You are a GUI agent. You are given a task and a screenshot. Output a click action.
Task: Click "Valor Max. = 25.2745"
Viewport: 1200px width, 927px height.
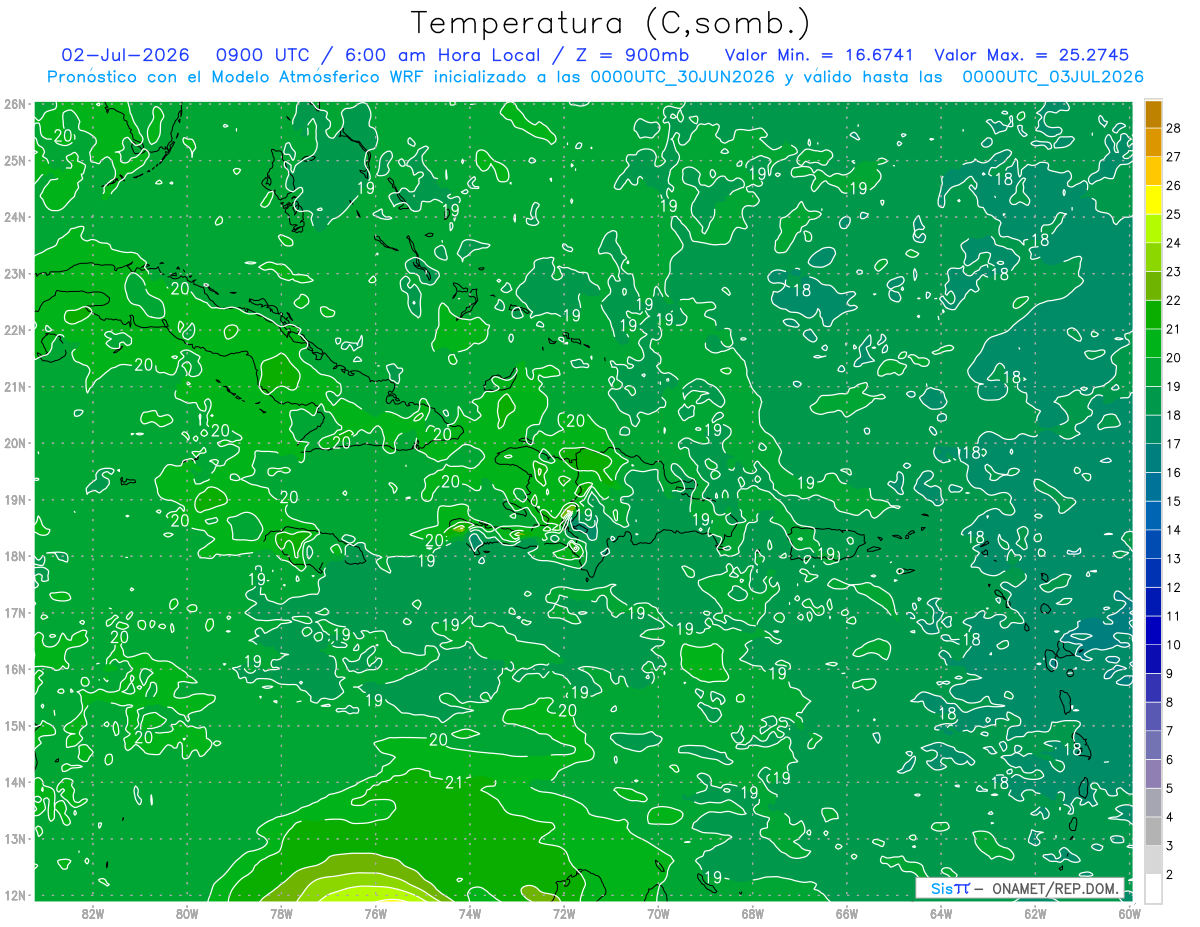[1032, 55]
